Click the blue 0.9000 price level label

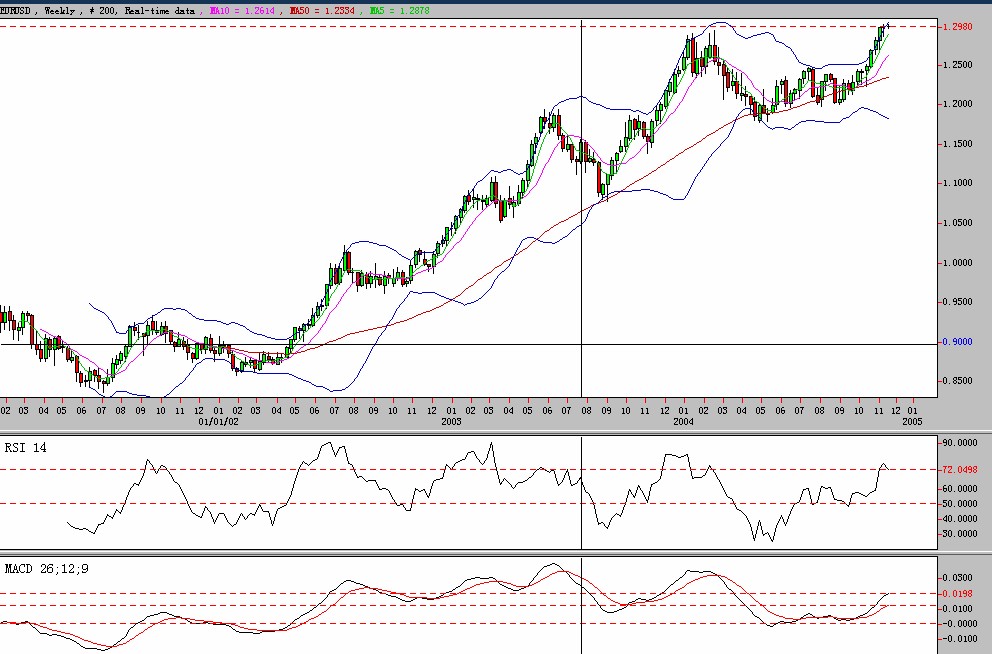(x=957, y=342)
